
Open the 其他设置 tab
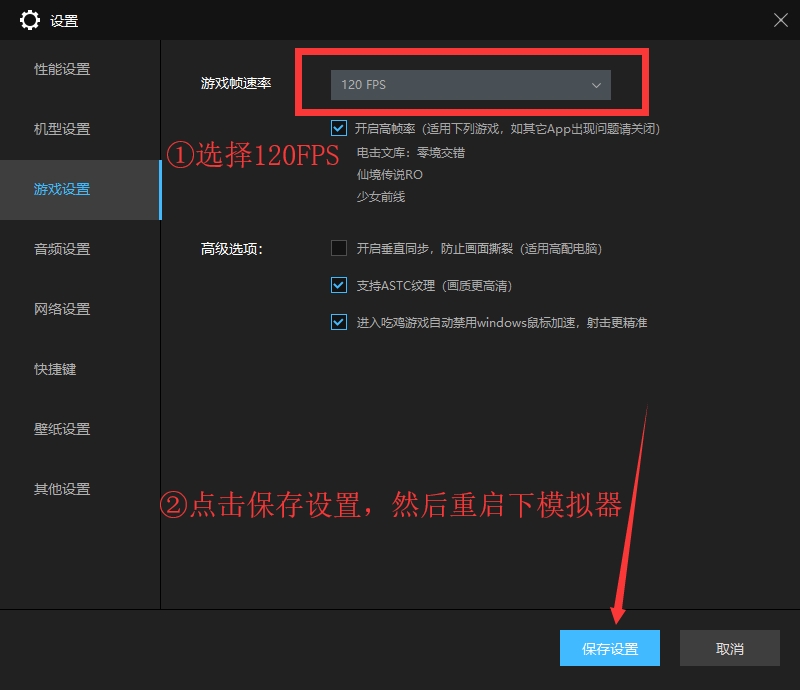click(62, 489)
